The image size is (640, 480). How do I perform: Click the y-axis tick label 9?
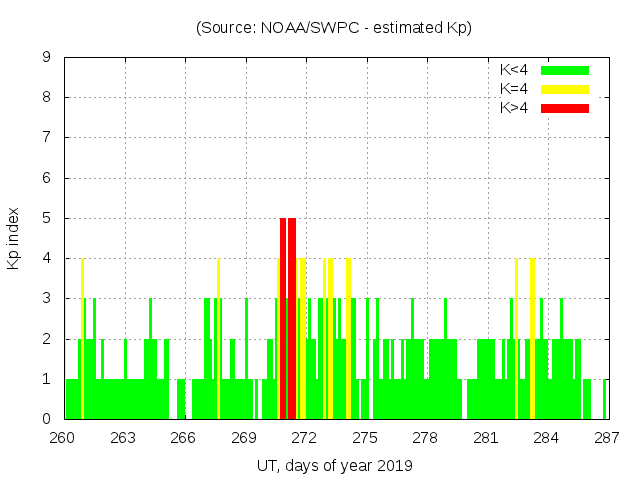pos(47,58)
